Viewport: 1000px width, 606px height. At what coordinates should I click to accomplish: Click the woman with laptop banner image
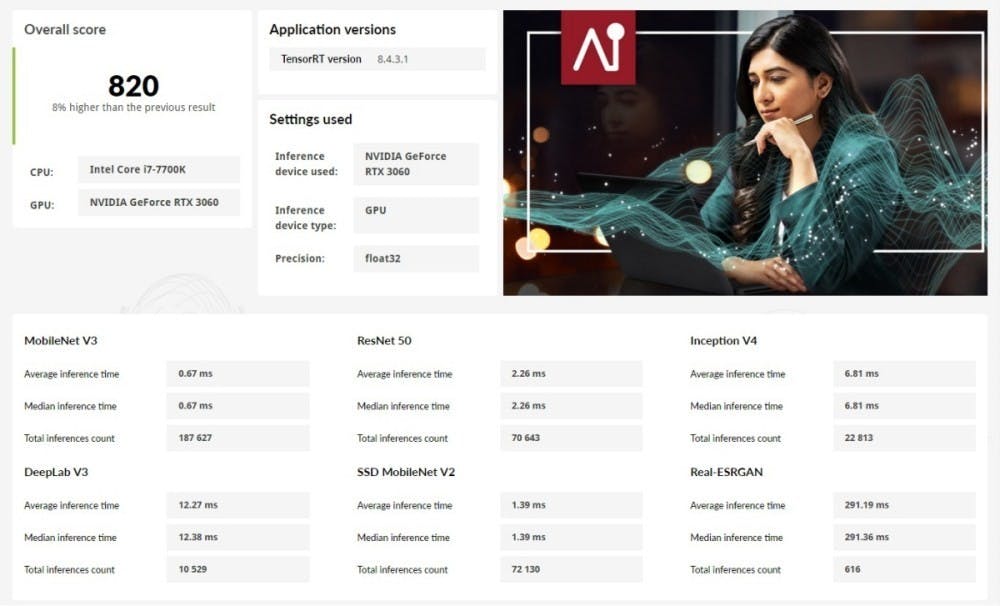(x=745, y=152)
